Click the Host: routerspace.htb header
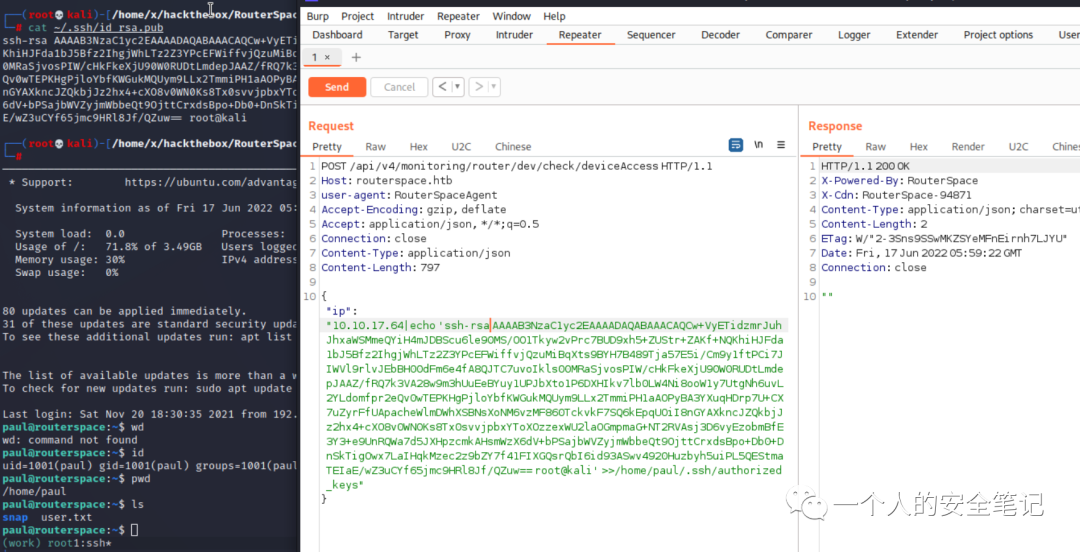This screenshot has height=552, width=1080. tap(386, 181)
